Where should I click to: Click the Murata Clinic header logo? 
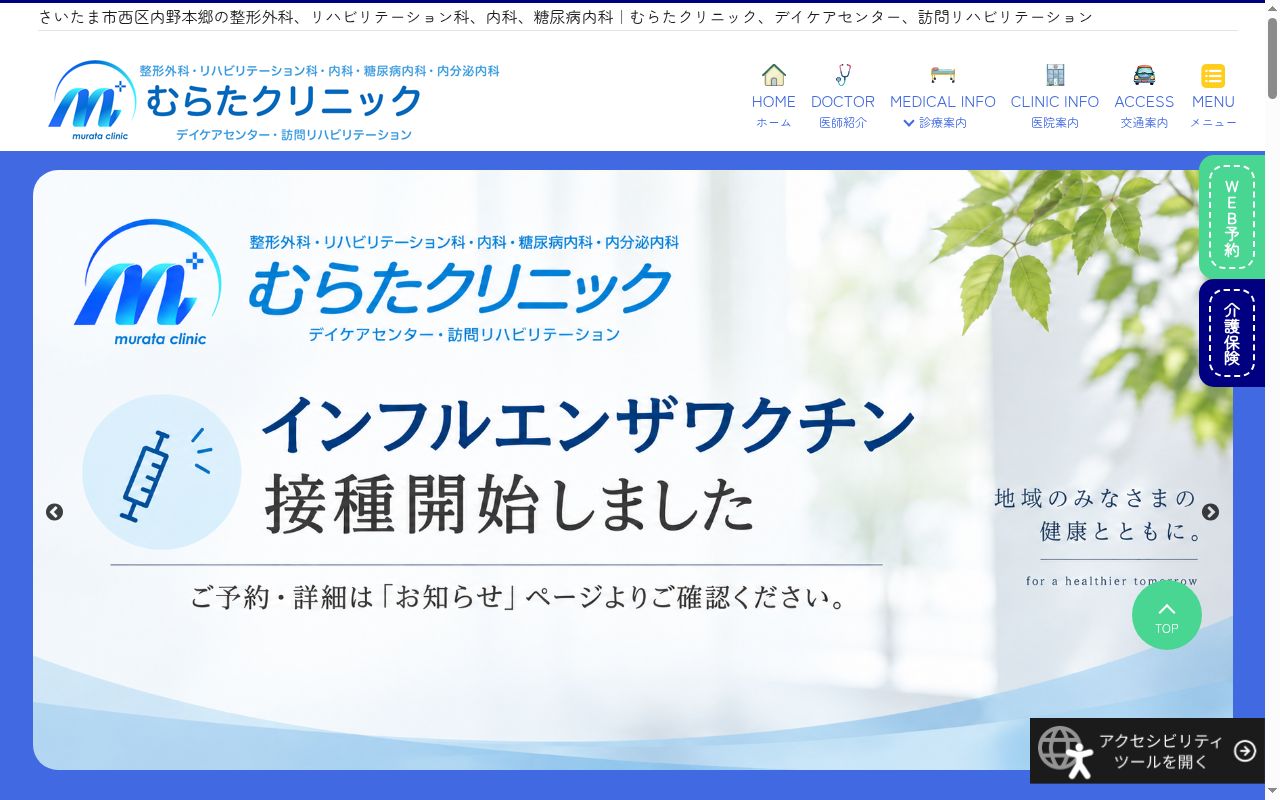273,100
